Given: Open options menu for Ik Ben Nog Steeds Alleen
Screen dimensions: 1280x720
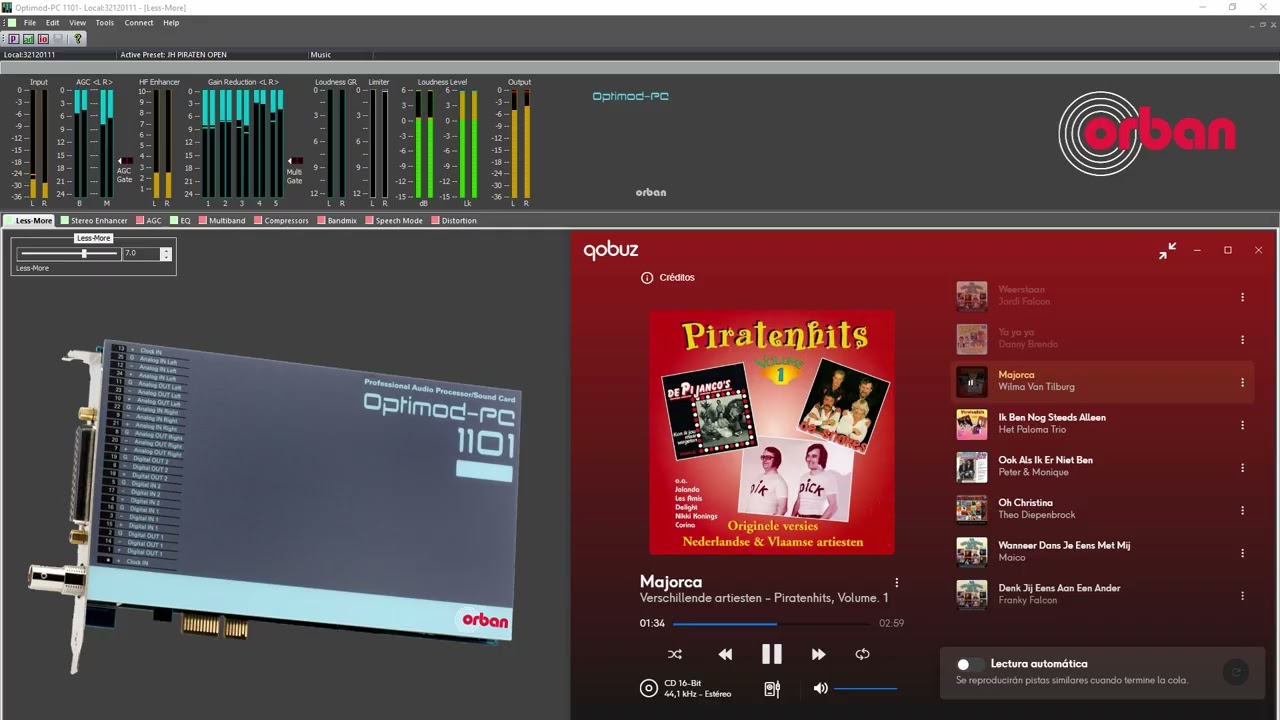Looking at the screenshot, I should click(1243, 425).
